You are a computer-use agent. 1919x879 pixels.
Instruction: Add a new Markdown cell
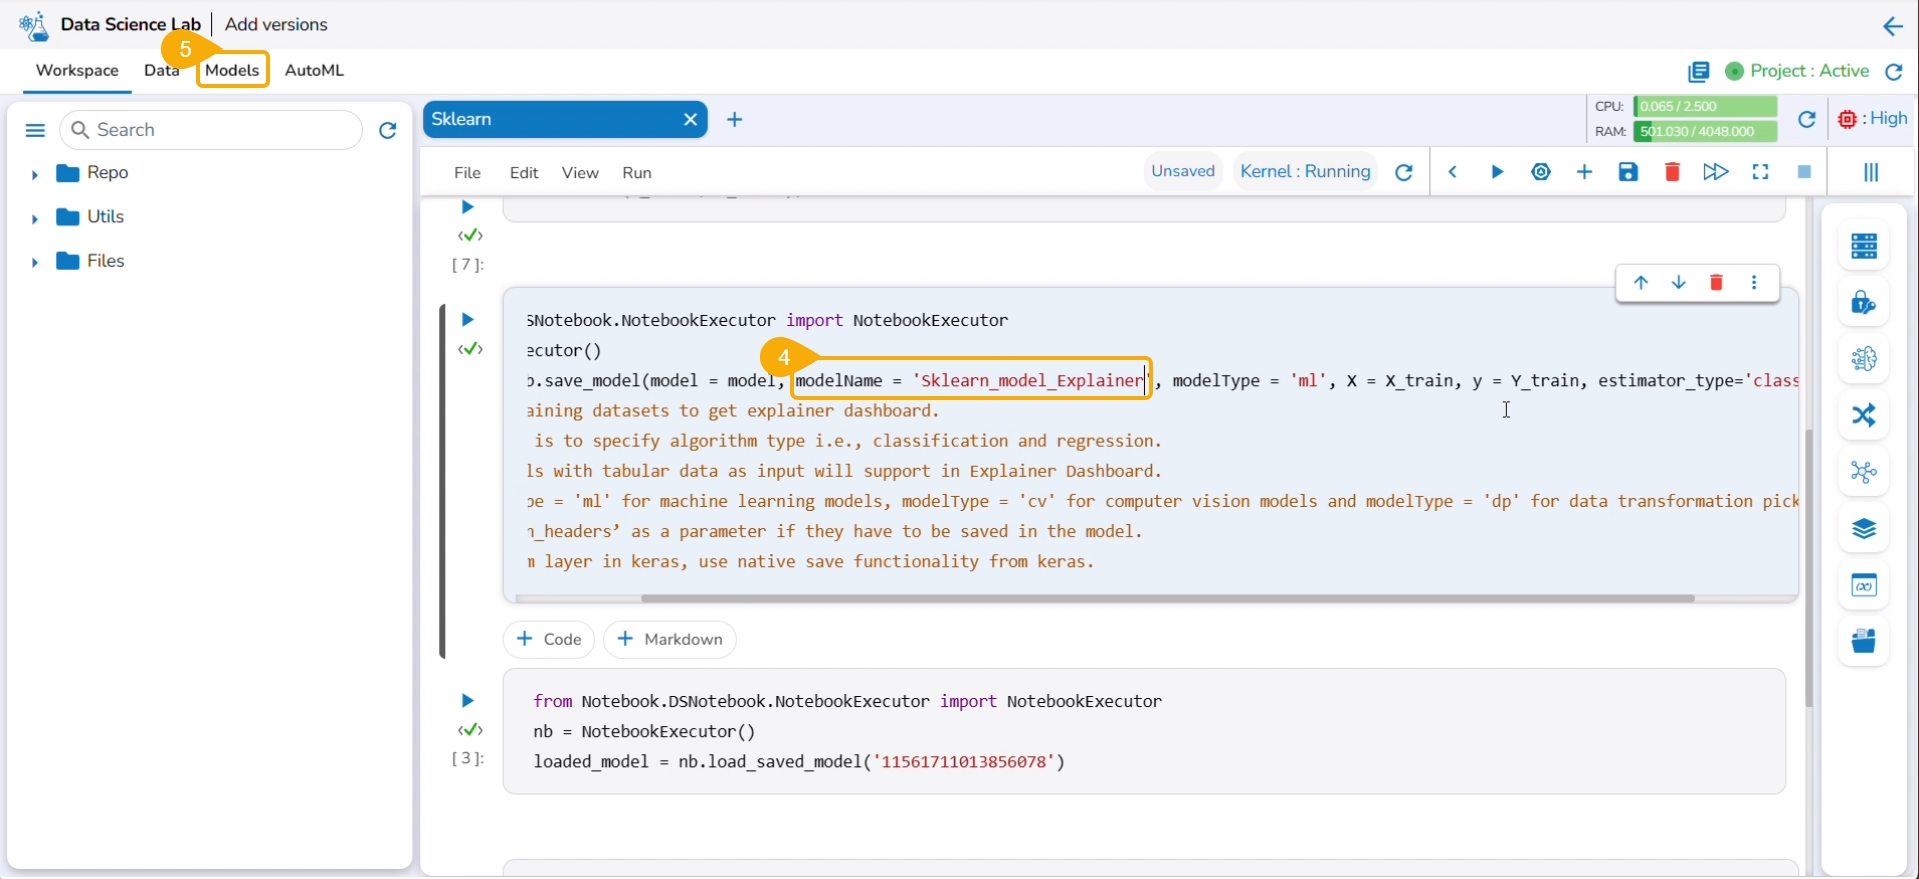669,639
